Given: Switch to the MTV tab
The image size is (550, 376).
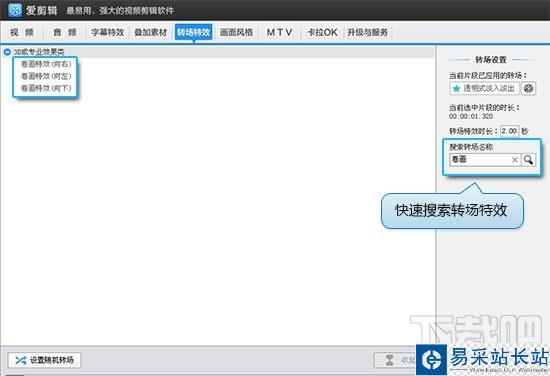Looking at the screenshot, I should pos(280,33).
